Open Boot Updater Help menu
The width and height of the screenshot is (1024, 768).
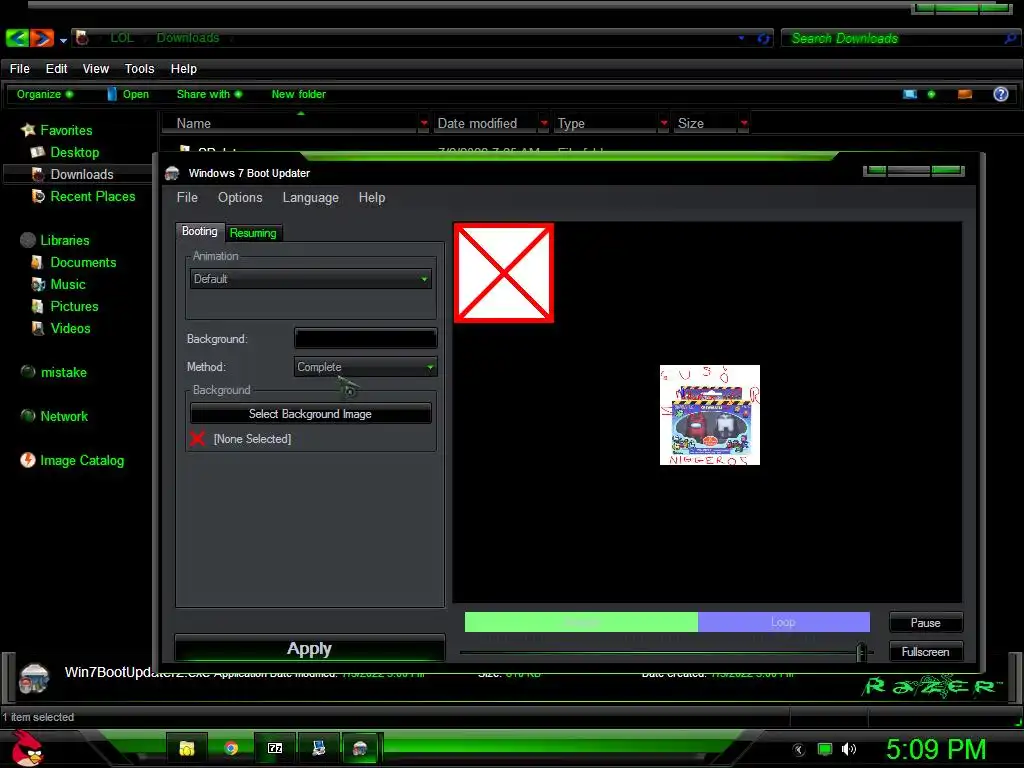pos(372,197)
